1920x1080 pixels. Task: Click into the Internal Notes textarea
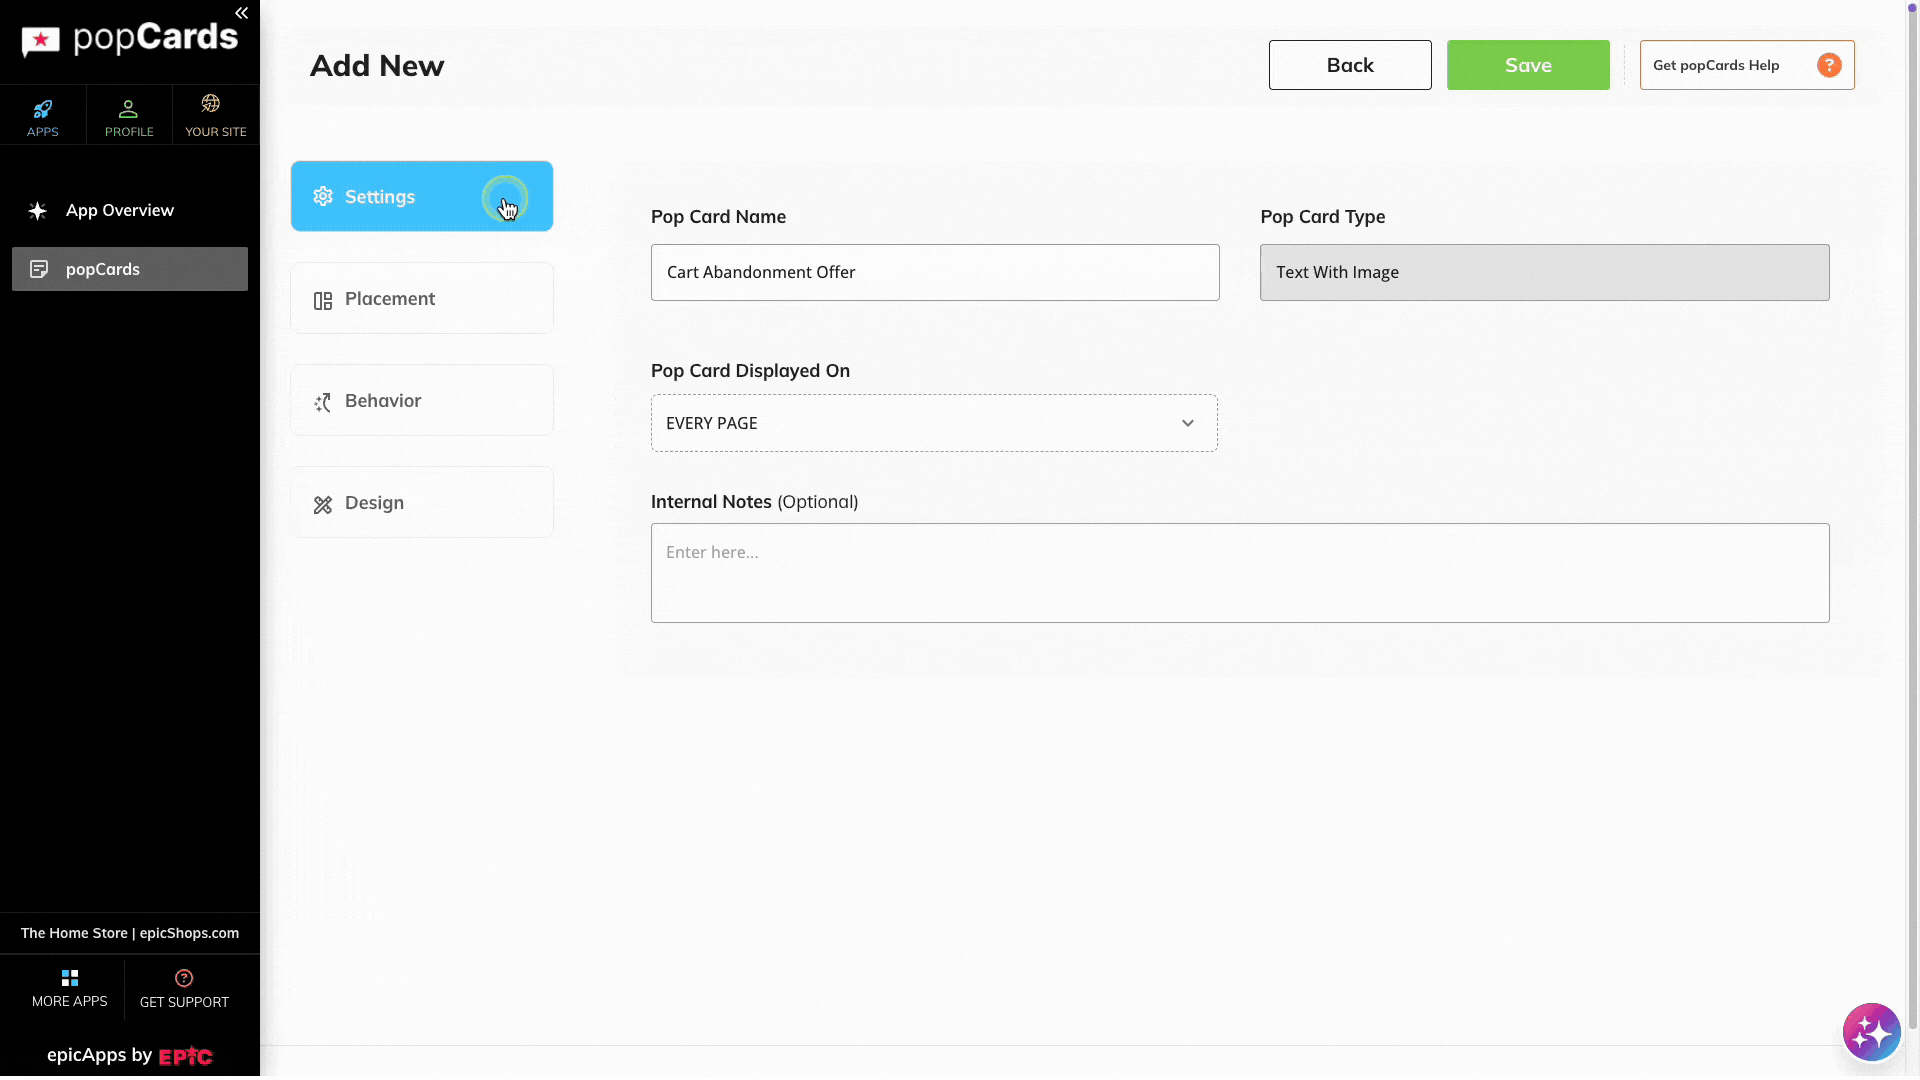(x=1240, y=573)
